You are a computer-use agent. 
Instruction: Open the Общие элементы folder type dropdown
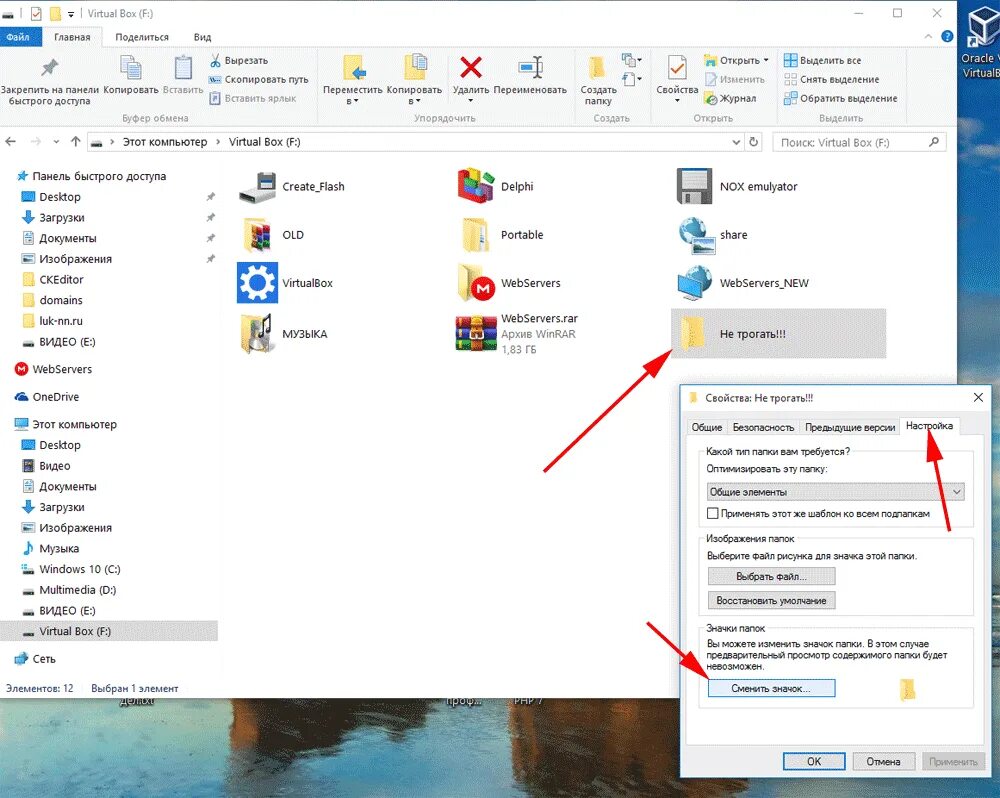(957, 492)
